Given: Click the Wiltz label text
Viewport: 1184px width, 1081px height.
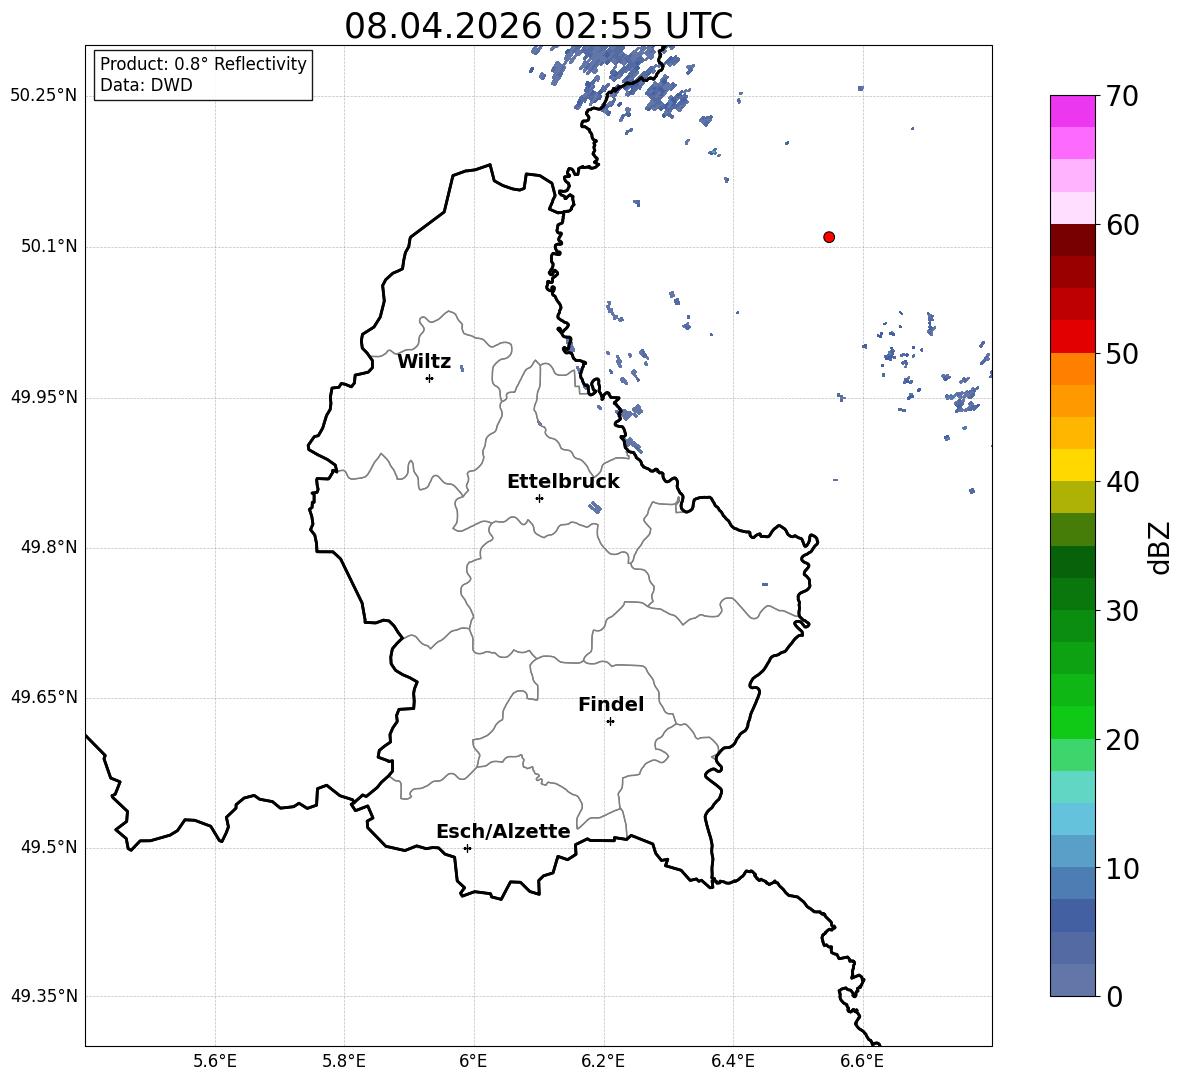Looking at the screenshot, I should point(424,362).
